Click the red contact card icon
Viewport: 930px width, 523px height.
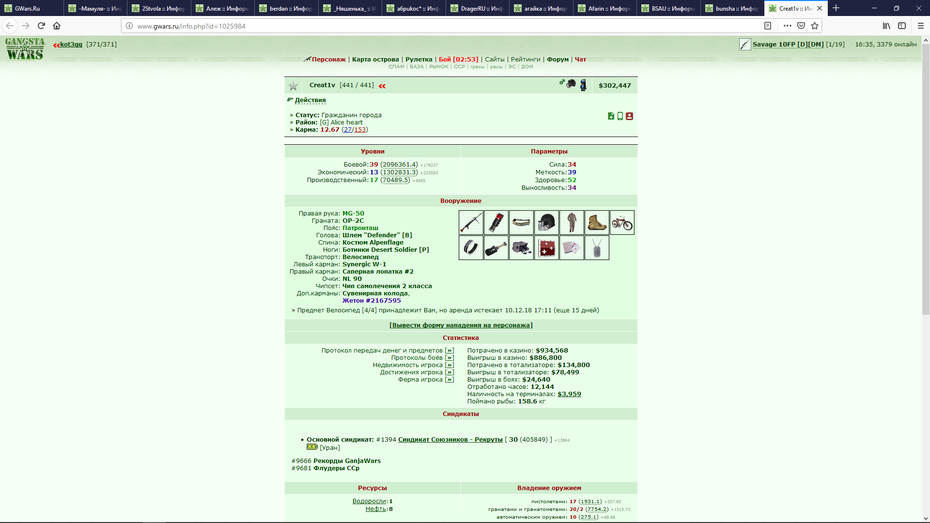629,116
